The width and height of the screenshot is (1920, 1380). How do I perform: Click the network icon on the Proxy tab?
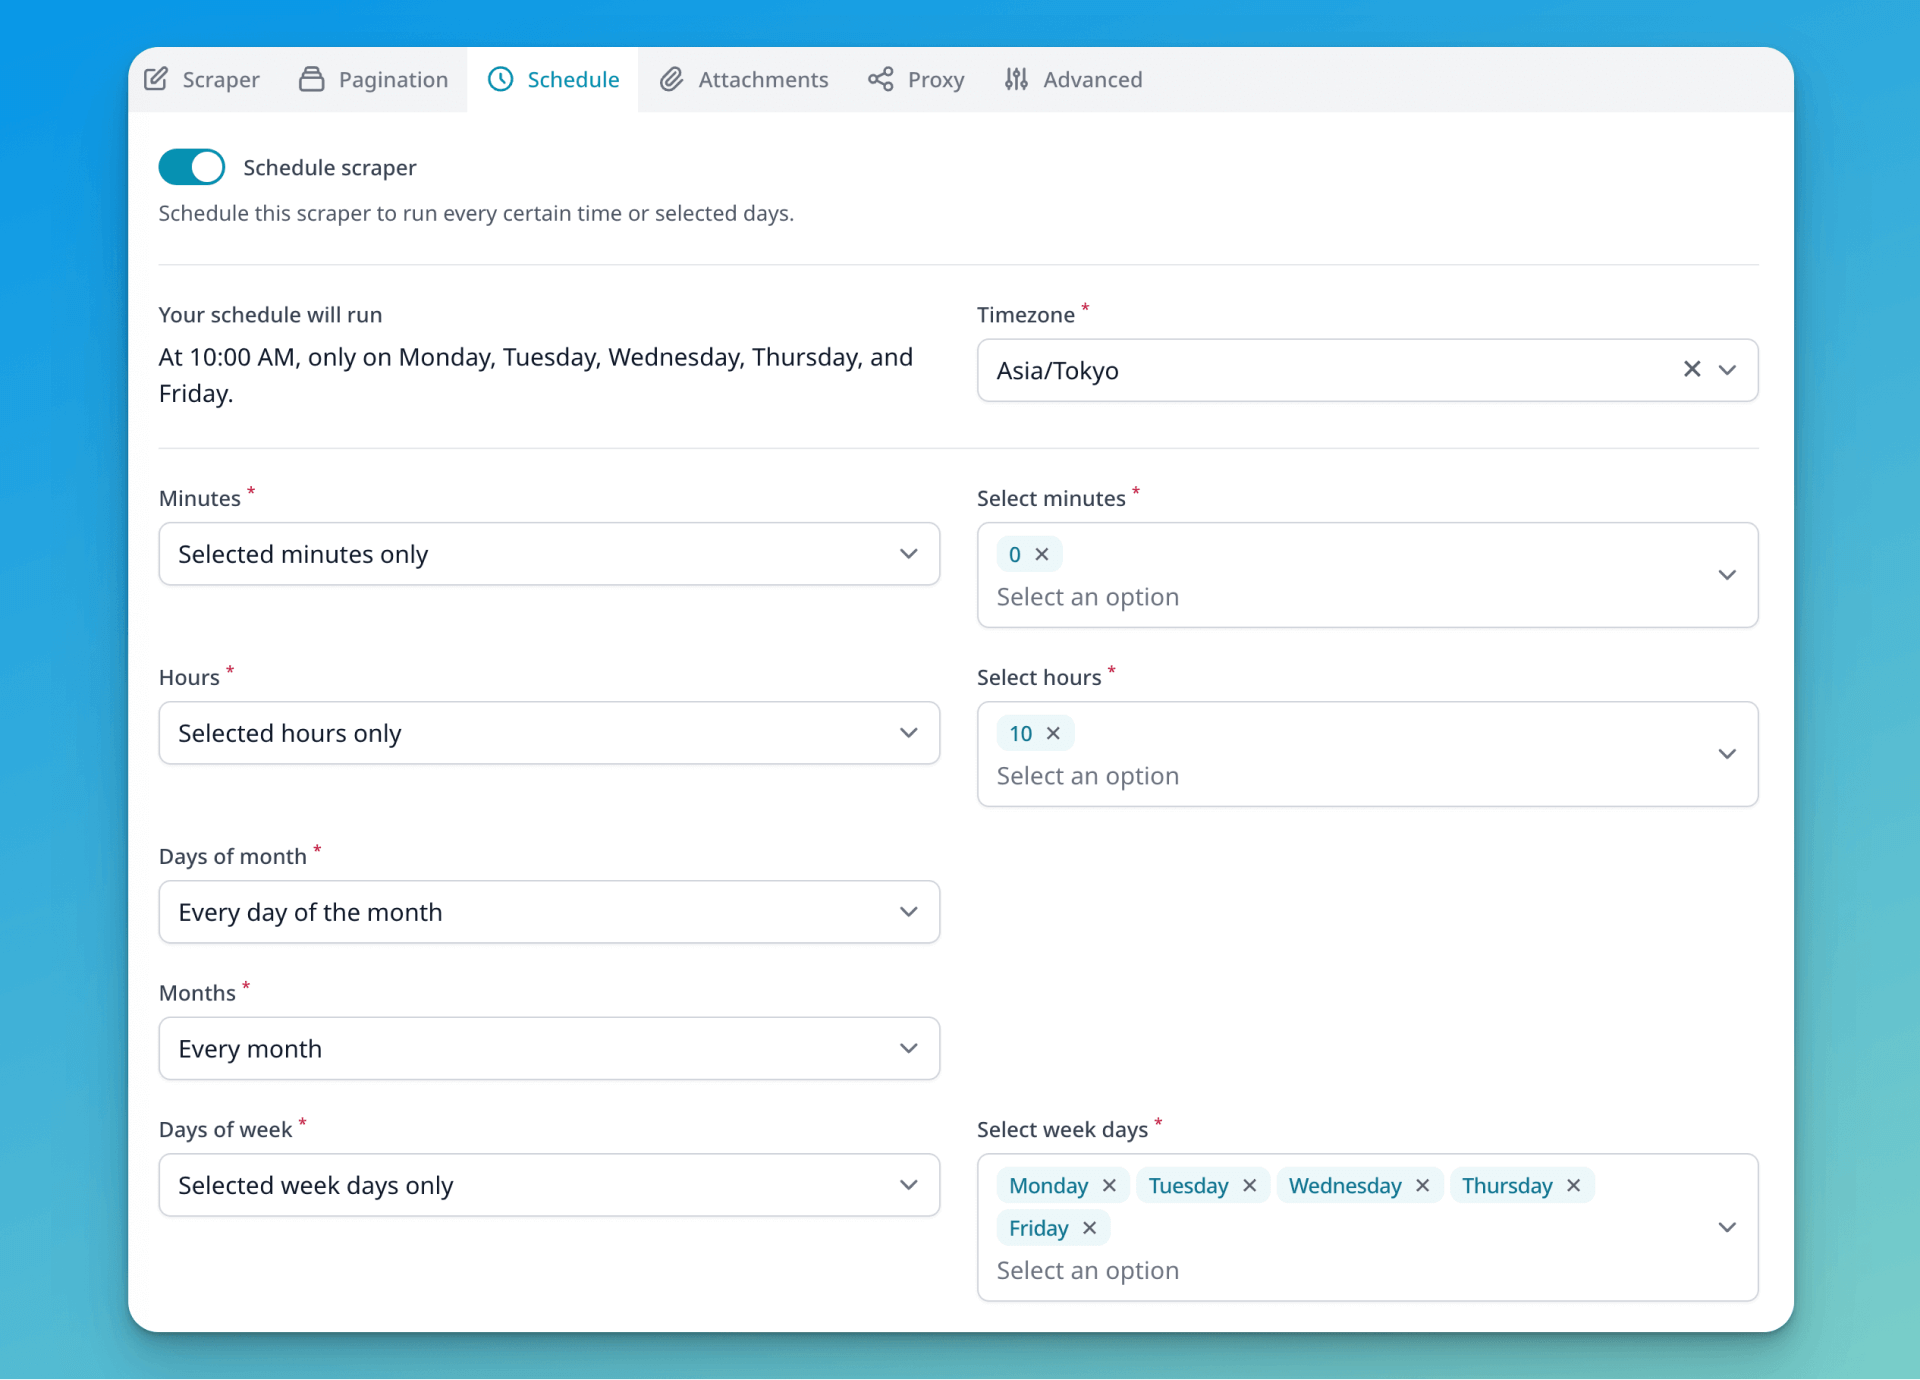[880, 79]
